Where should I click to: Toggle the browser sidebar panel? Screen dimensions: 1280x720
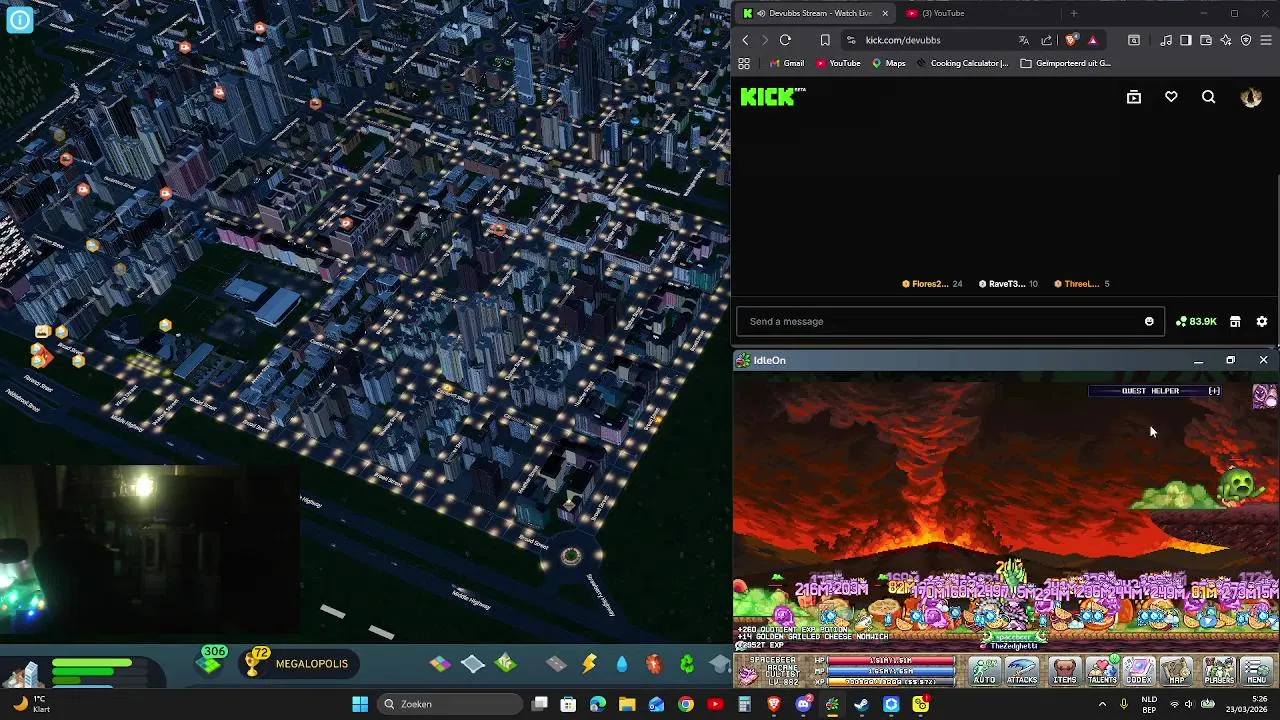pyautogui.click(x=1186, y=40)
